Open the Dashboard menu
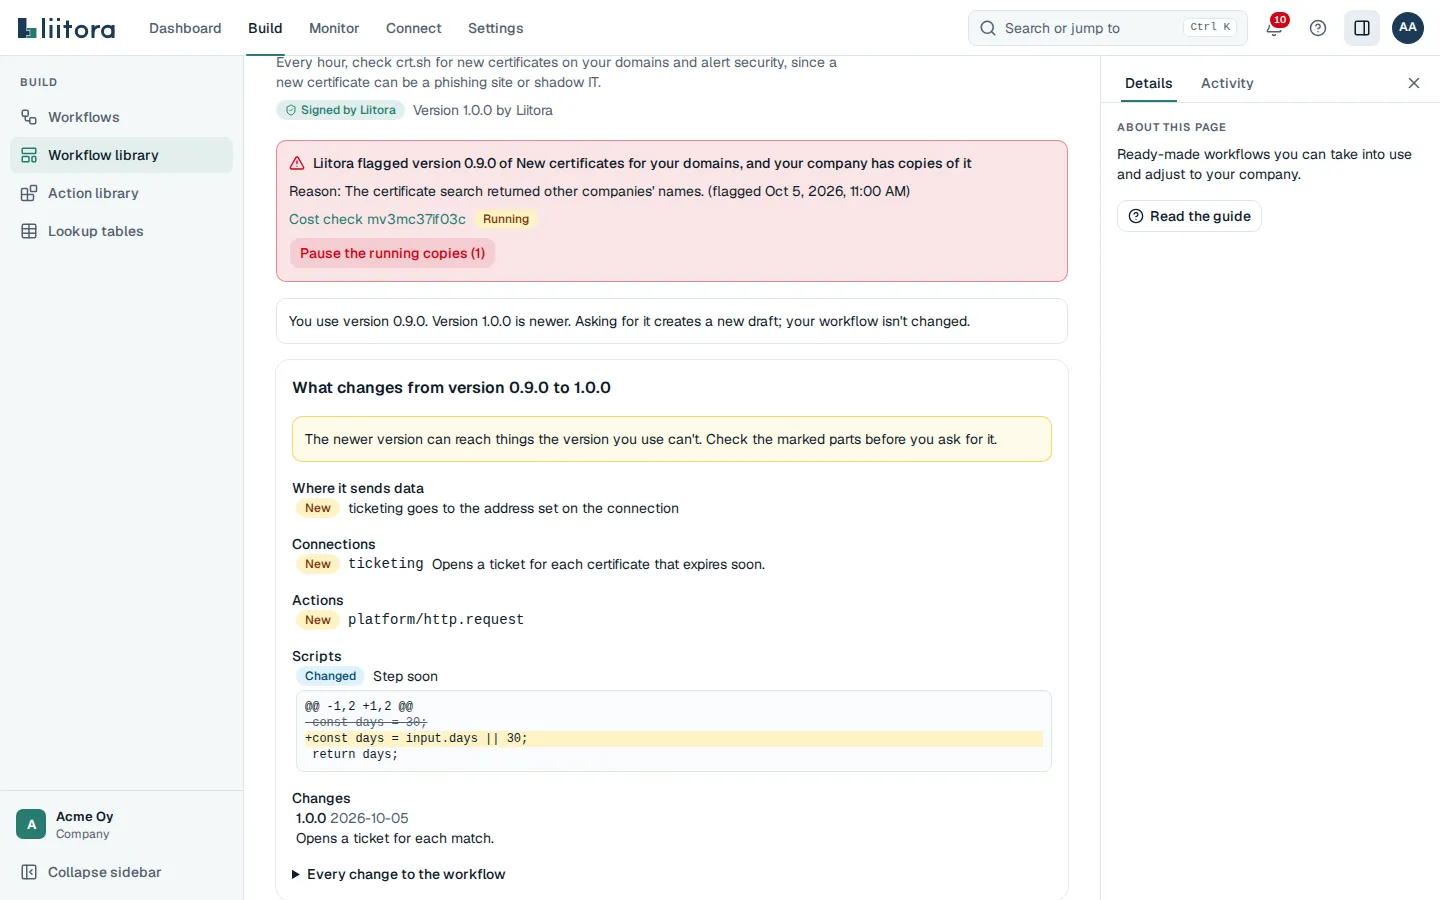Screen dimensions: 1440x900 coord(185,28)
